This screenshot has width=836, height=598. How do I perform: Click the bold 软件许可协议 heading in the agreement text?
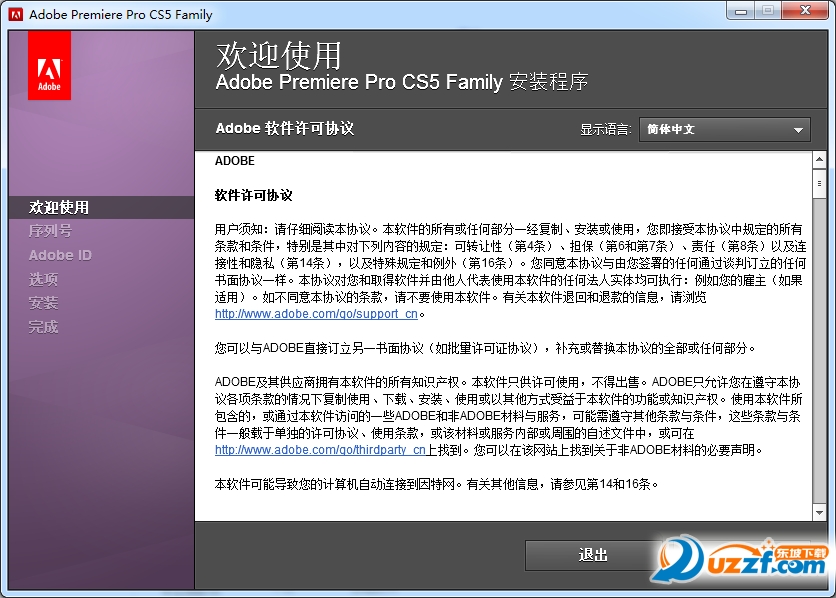click(x=253, y=196)
